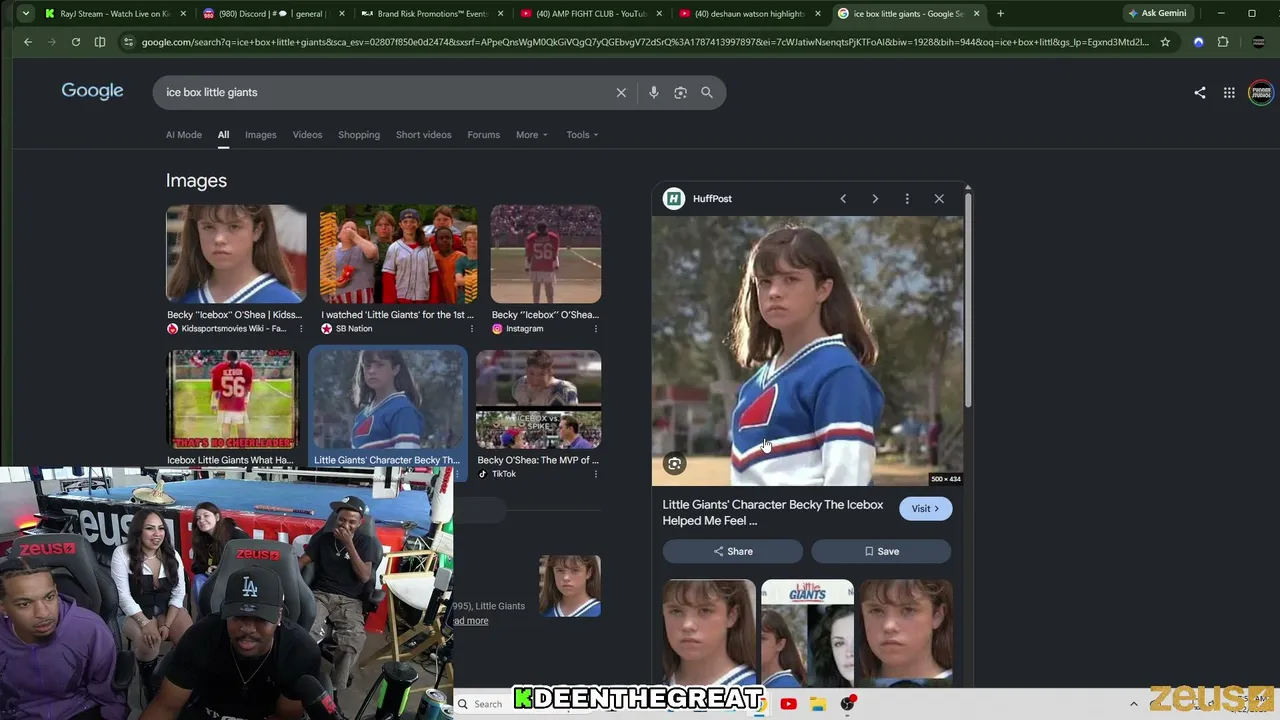Reload the current page
Screen dimensions: 1280x720
[75, 42]
